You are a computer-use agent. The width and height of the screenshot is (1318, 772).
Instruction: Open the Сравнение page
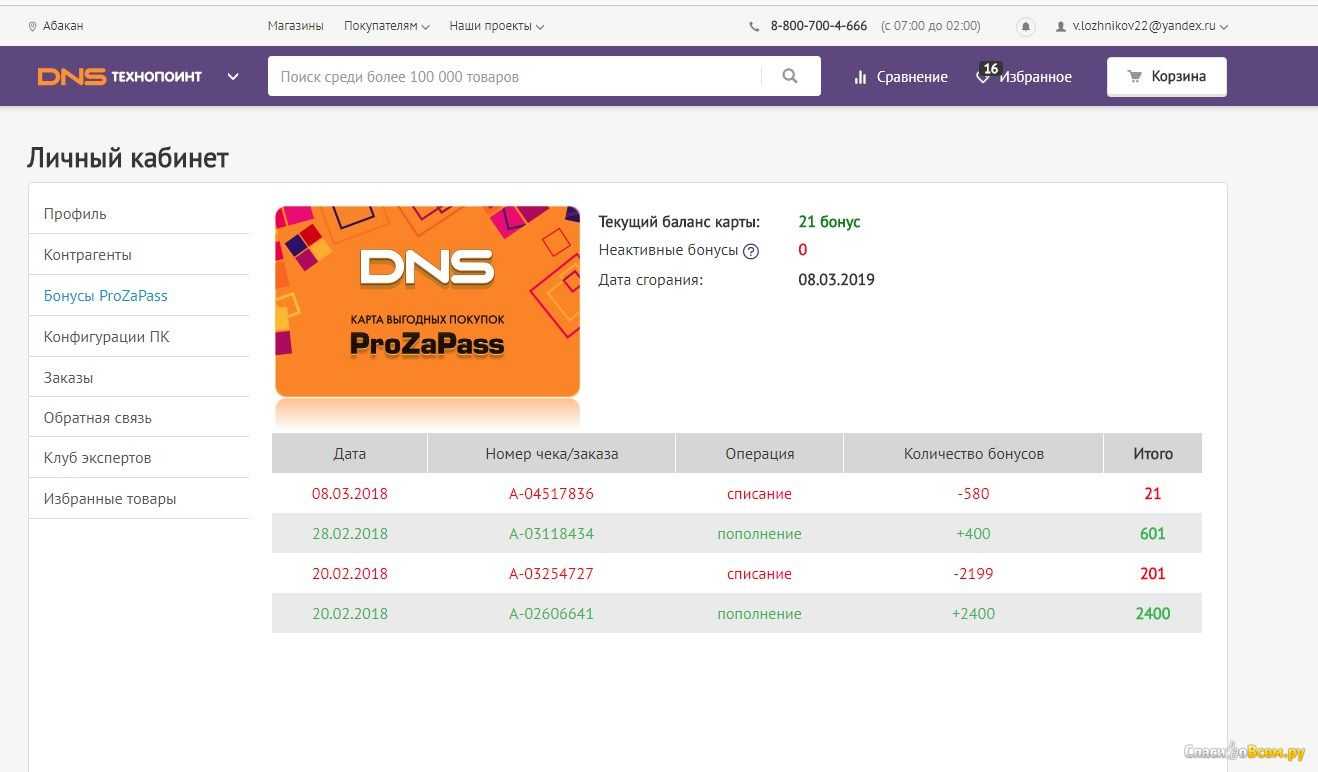coord(901,77)
